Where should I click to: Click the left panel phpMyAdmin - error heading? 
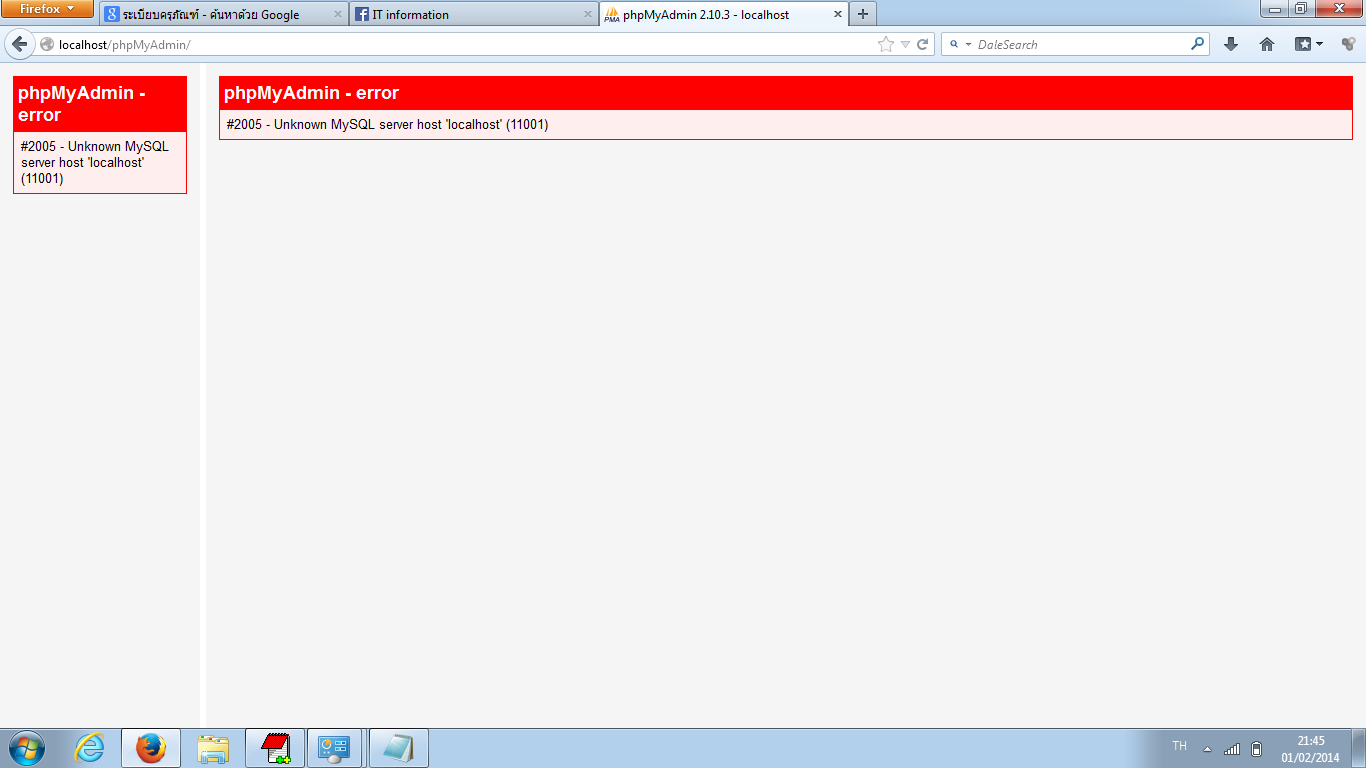pyautogui.click(x=100, y=104)
